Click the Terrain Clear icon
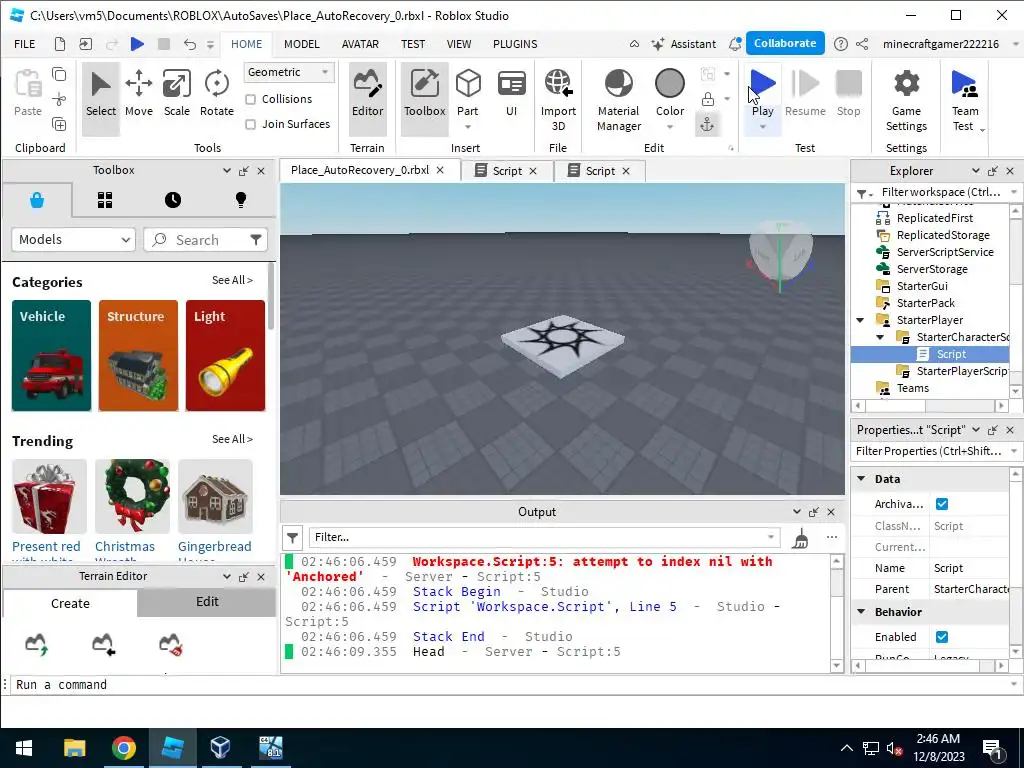 point(170,645)
